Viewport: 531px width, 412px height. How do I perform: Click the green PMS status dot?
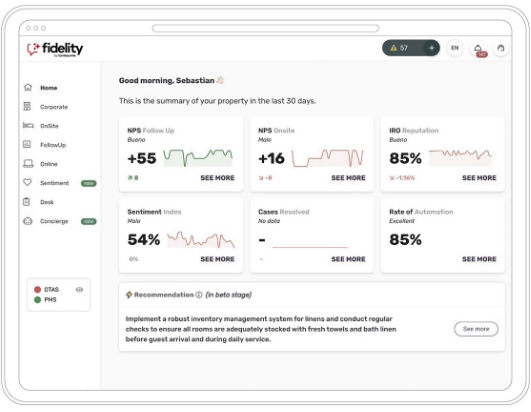click(x=38, y=300)
